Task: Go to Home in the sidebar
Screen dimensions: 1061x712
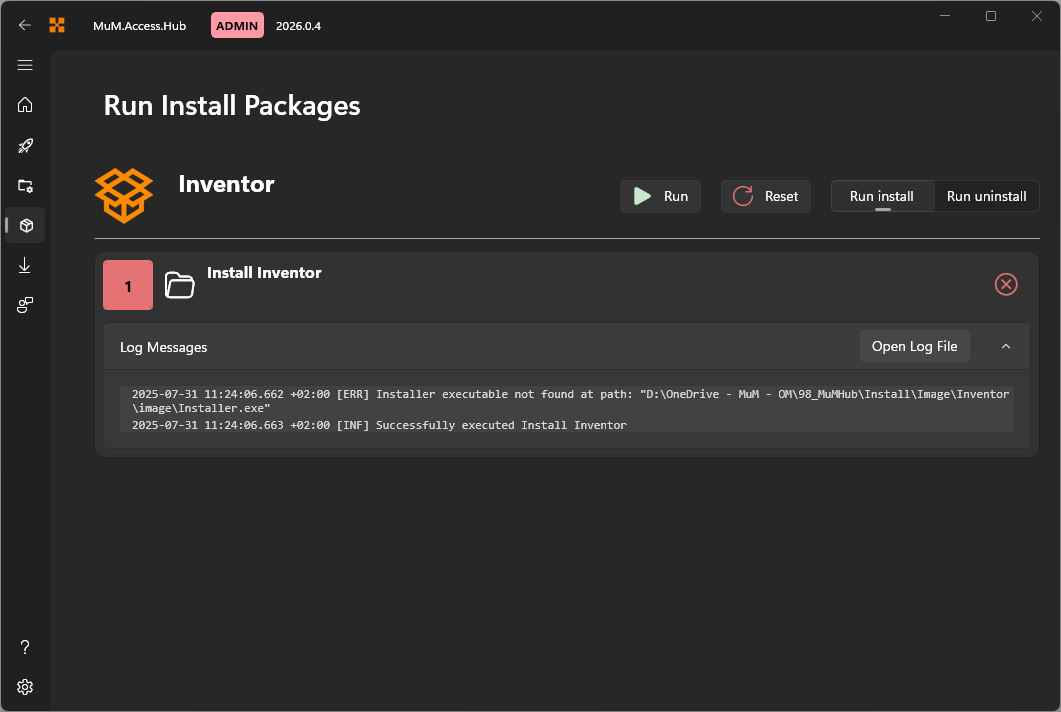Action: tap(25, 105)
